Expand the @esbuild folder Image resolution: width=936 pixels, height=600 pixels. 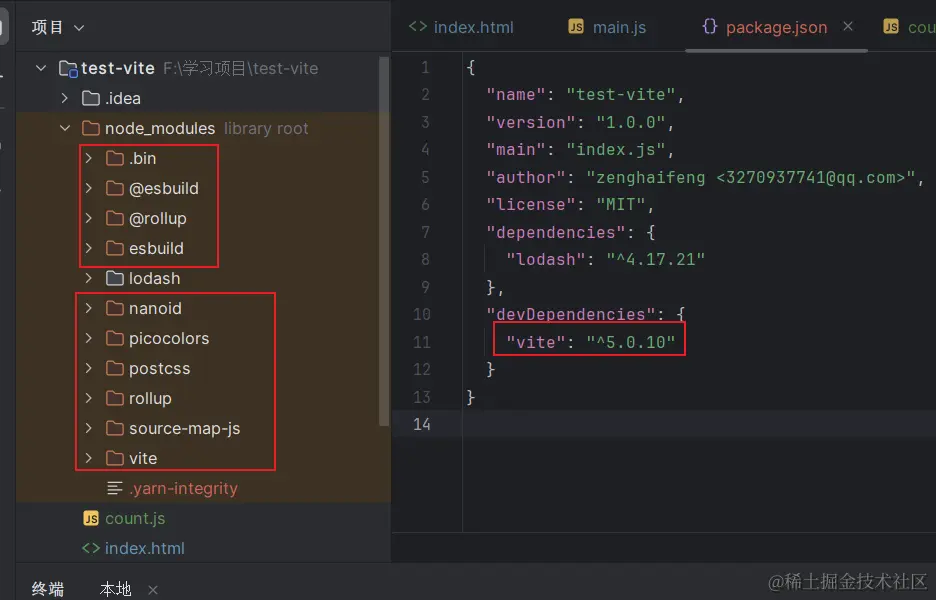click(x=88, y=188)
